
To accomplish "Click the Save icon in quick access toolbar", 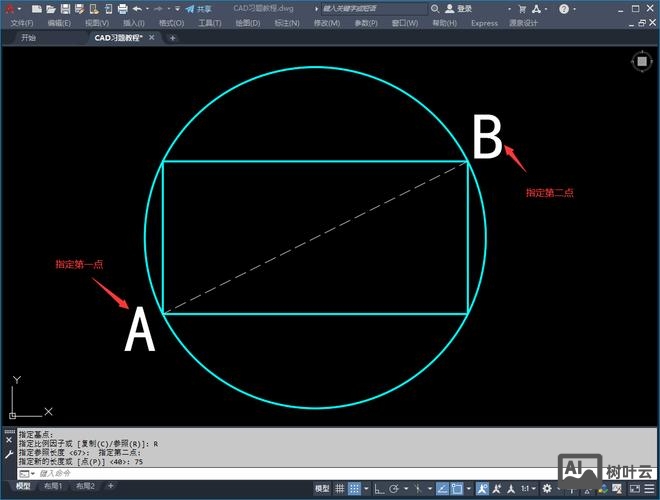I will coord(64,8).
